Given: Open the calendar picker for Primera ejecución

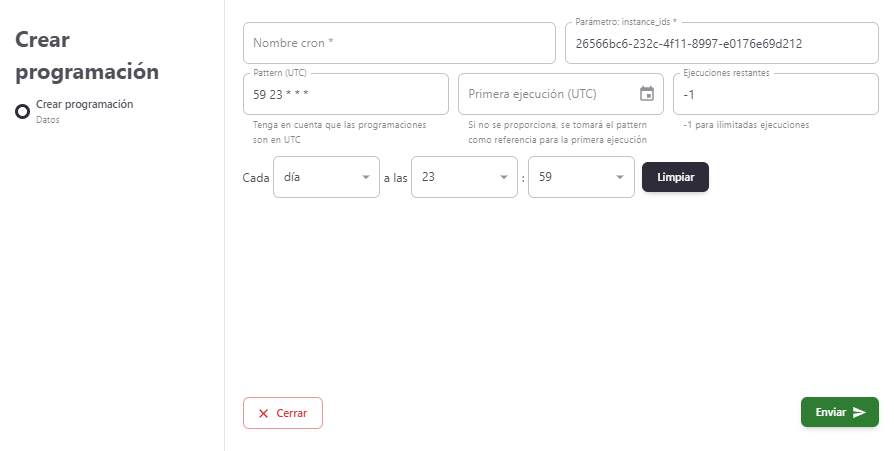Looking at the screenshot, I should pos(647,94).
